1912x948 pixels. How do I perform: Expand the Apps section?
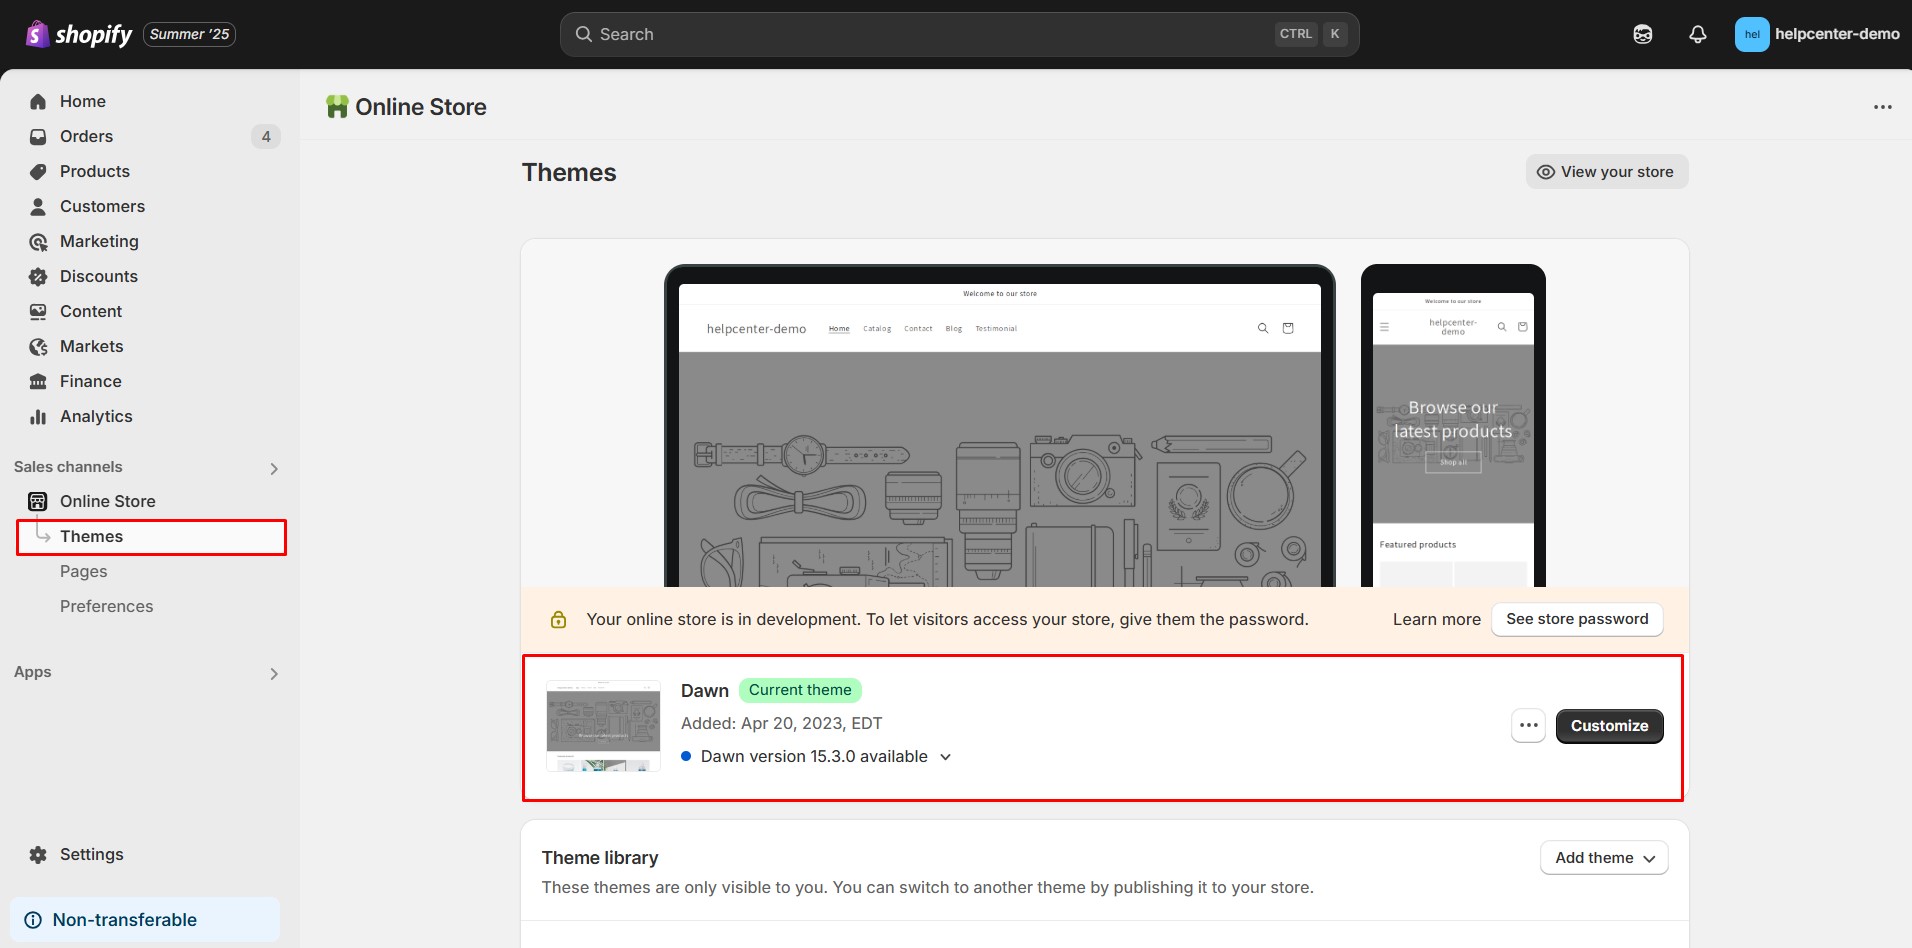point(273,673)
